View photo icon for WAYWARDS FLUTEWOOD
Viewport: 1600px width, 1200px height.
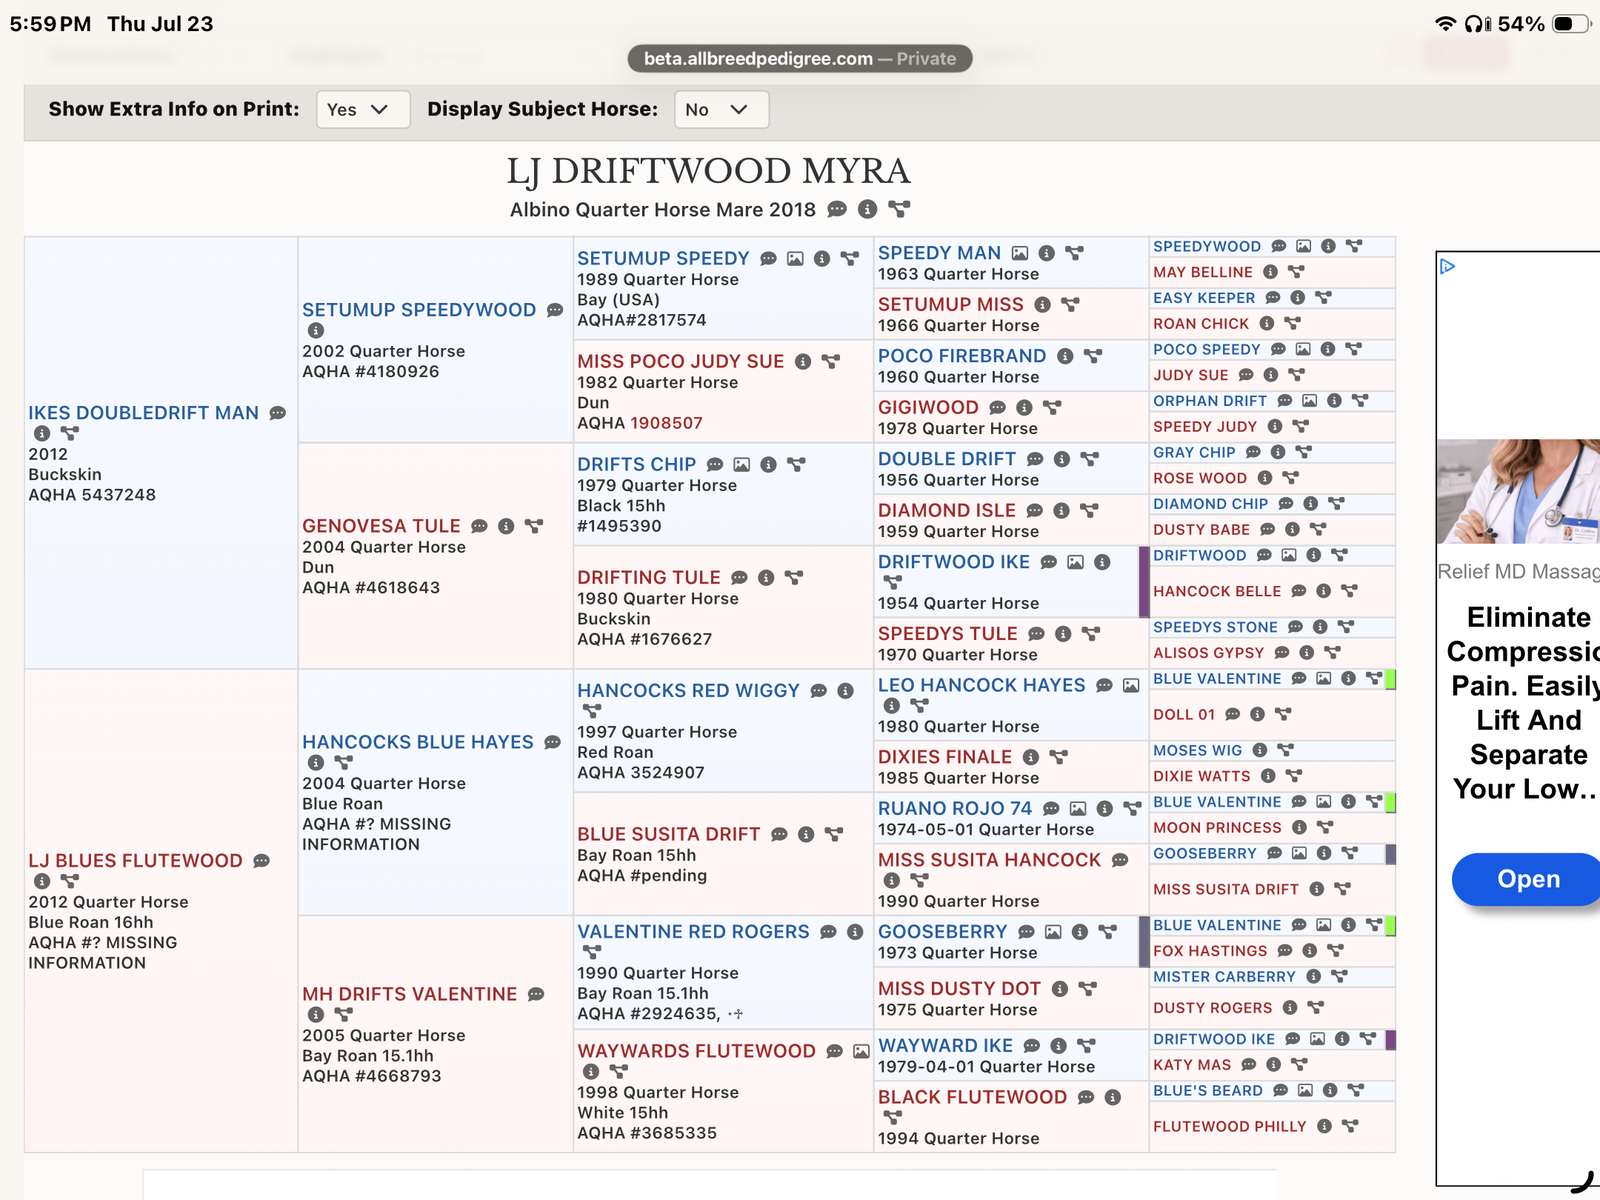[x=861, y=1051]
